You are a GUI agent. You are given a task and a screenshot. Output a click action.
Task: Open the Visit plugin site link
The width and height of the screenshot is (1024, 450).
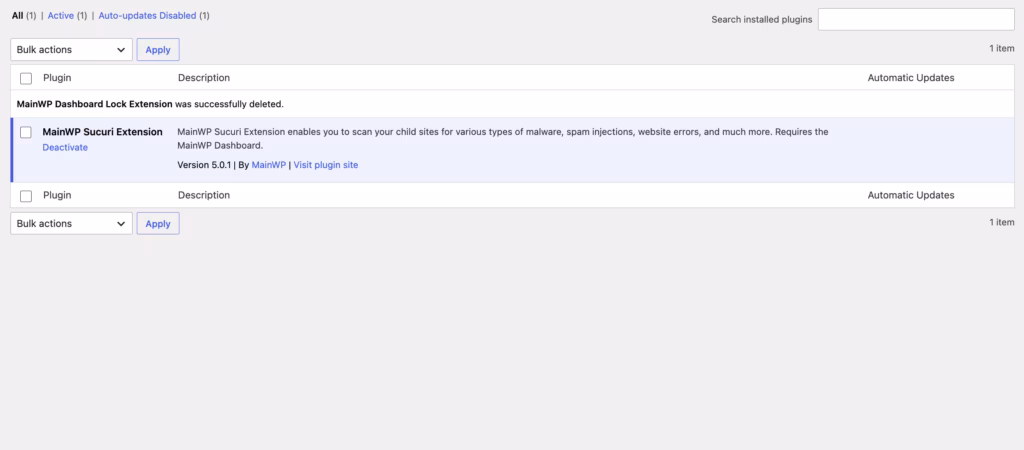coord(326,165)
